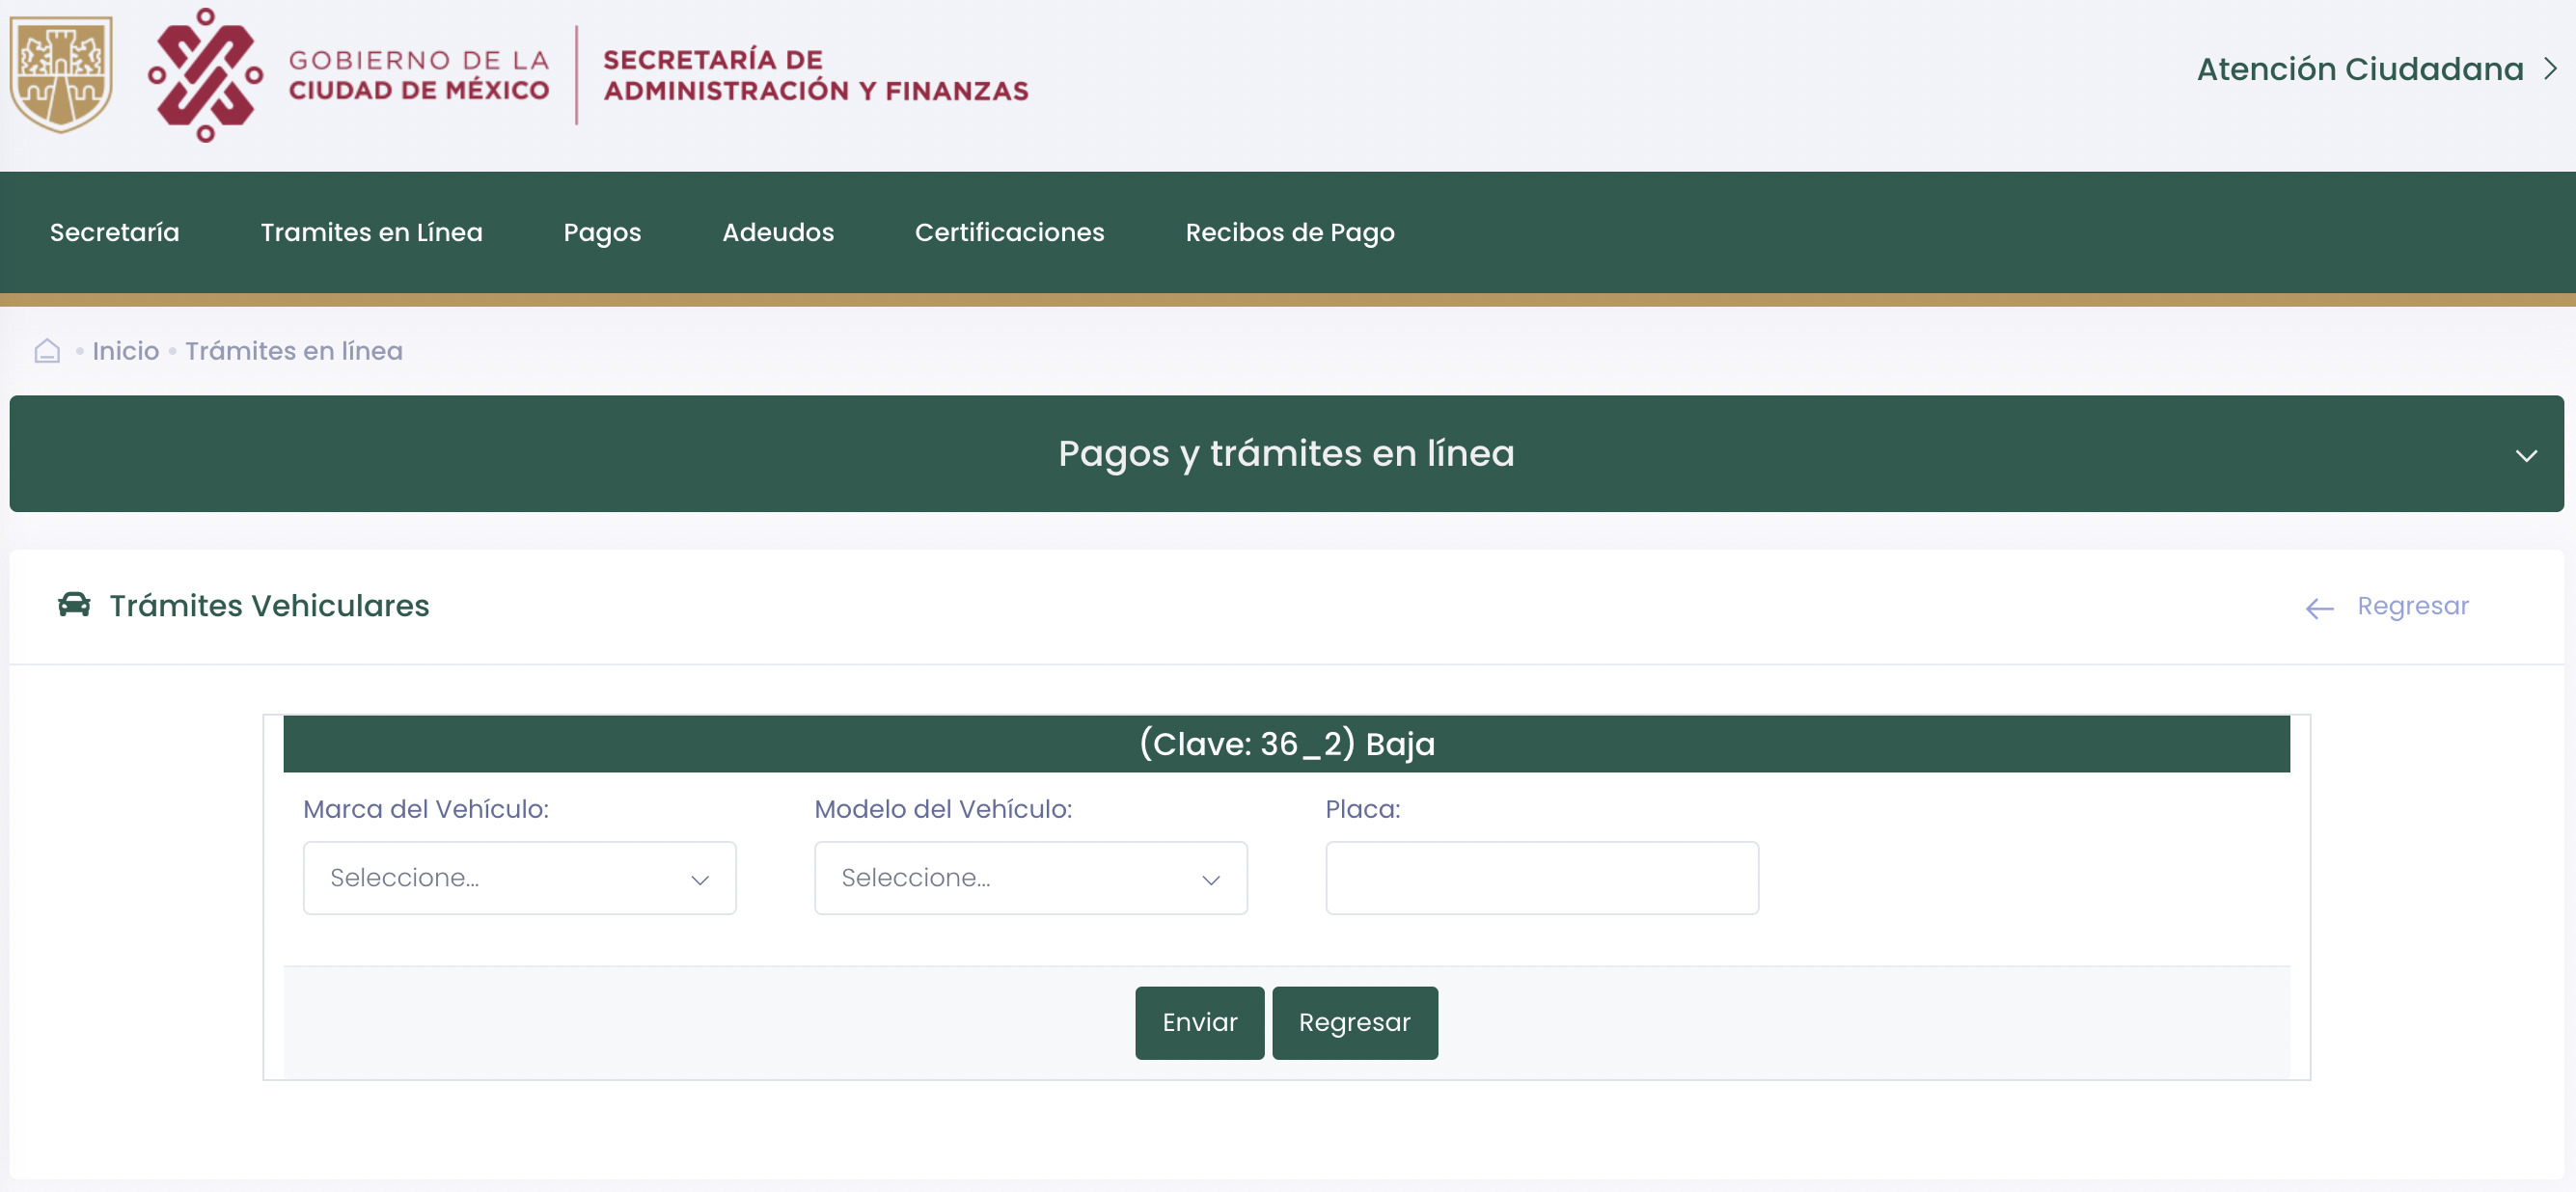Select Recibos de Pago in navigation
The width and height of the screenshot is (2576, 1192).
click(x=1289, y=232)
